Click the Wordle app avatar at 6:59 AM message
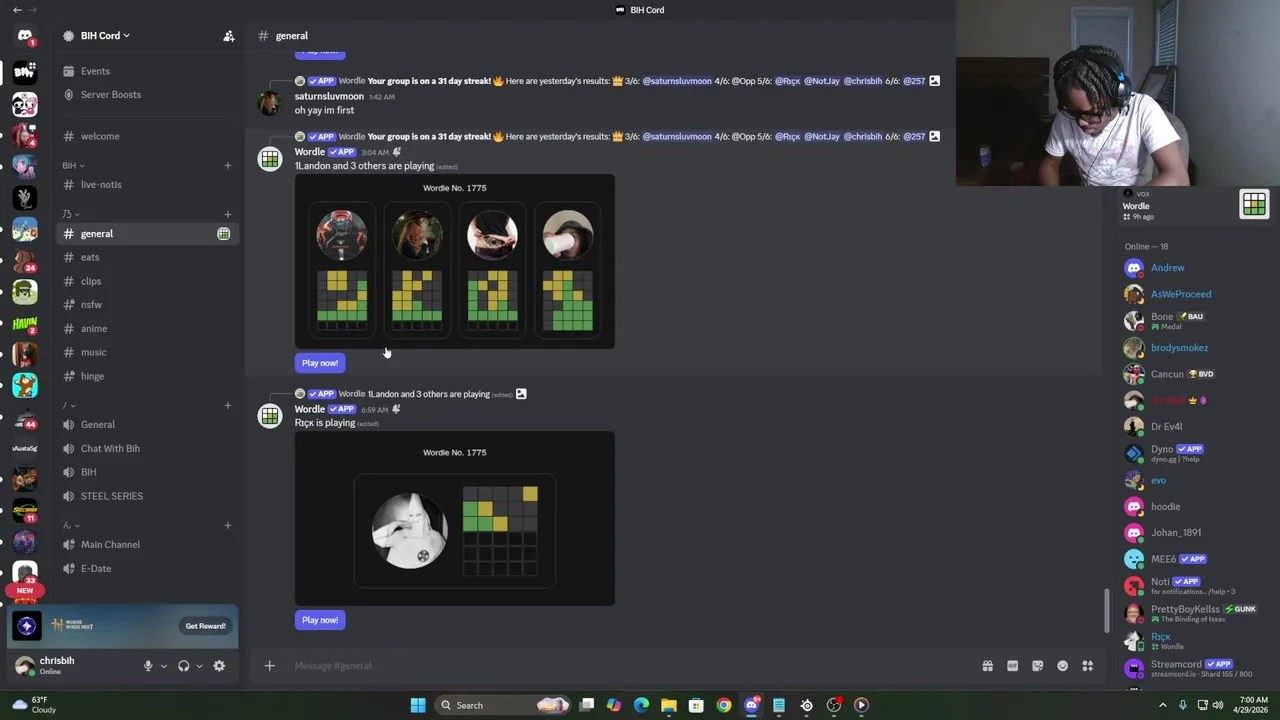Screen dimensions: 1280x720 point(270,416)
